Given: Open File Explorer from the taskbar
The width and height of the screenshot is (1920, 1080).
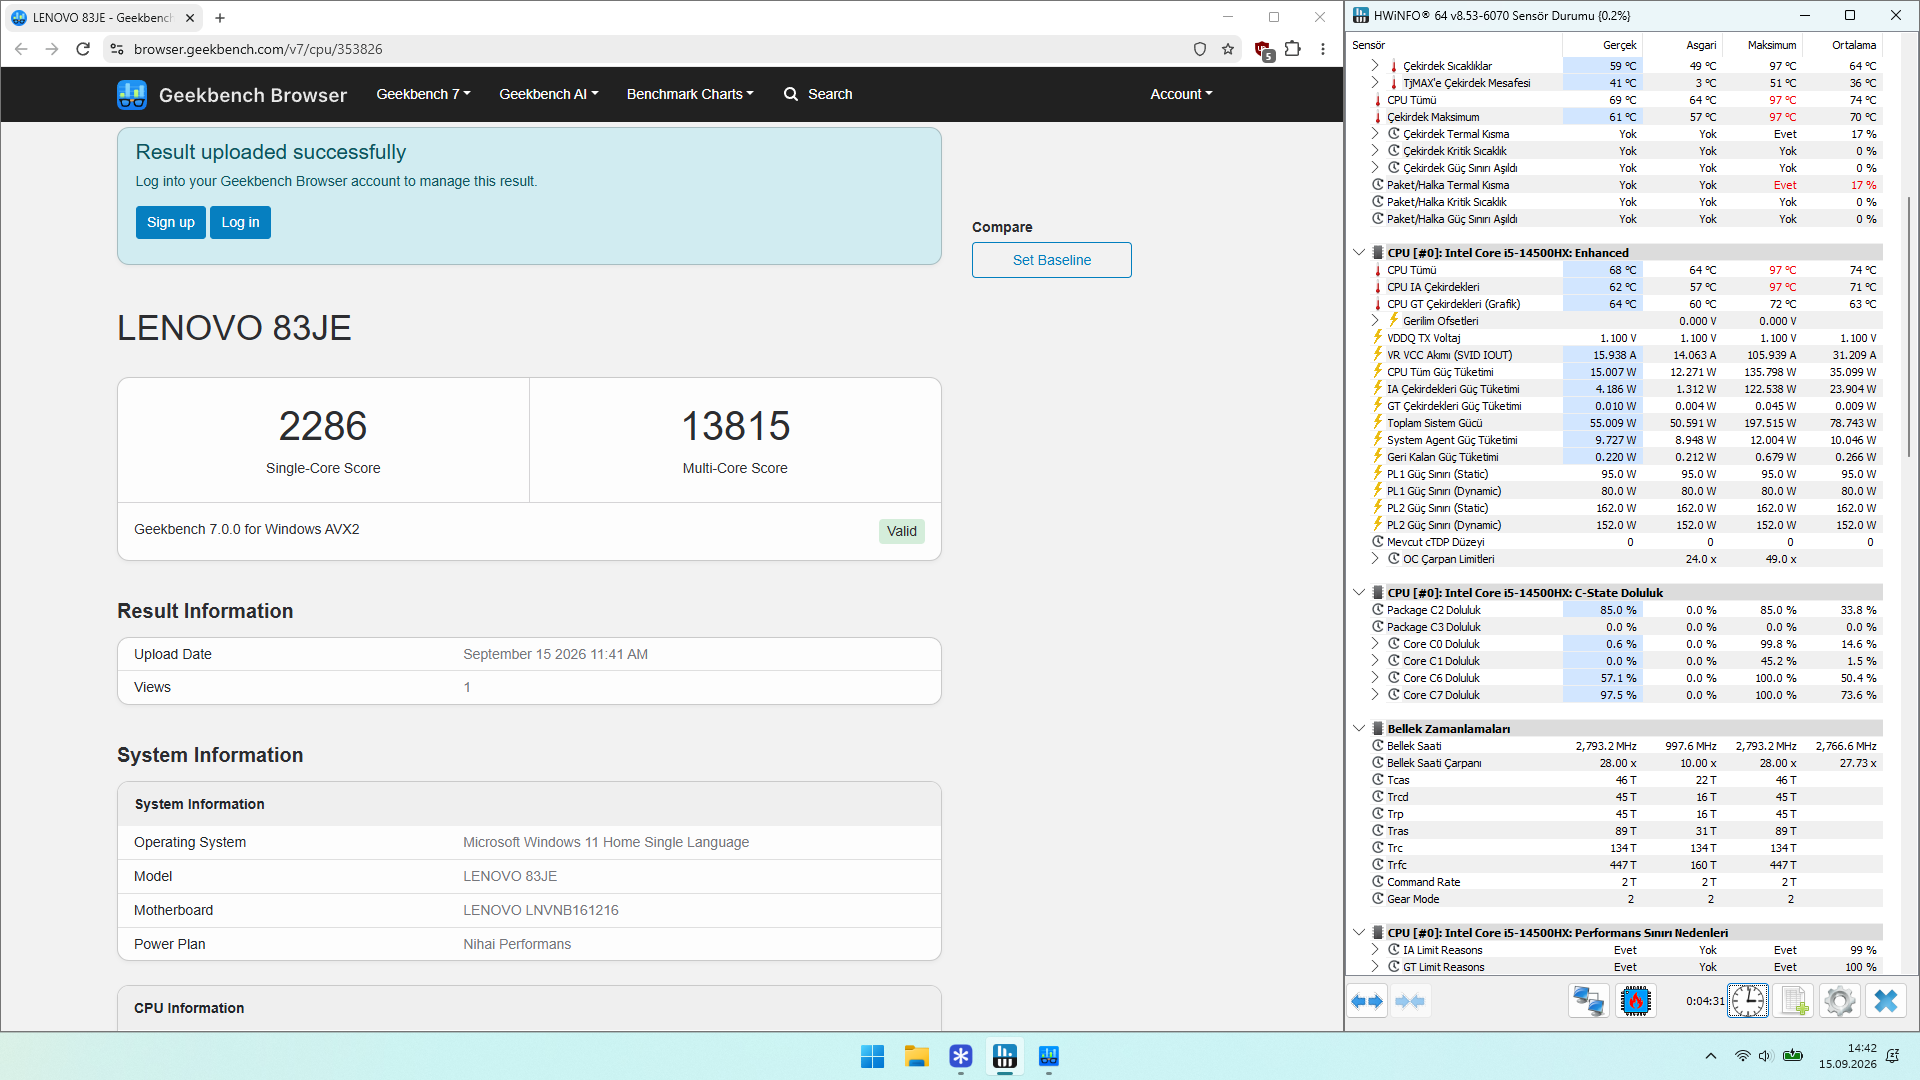Looking at the screenshot, I should pyautogui.click(x=917, y=1056).
